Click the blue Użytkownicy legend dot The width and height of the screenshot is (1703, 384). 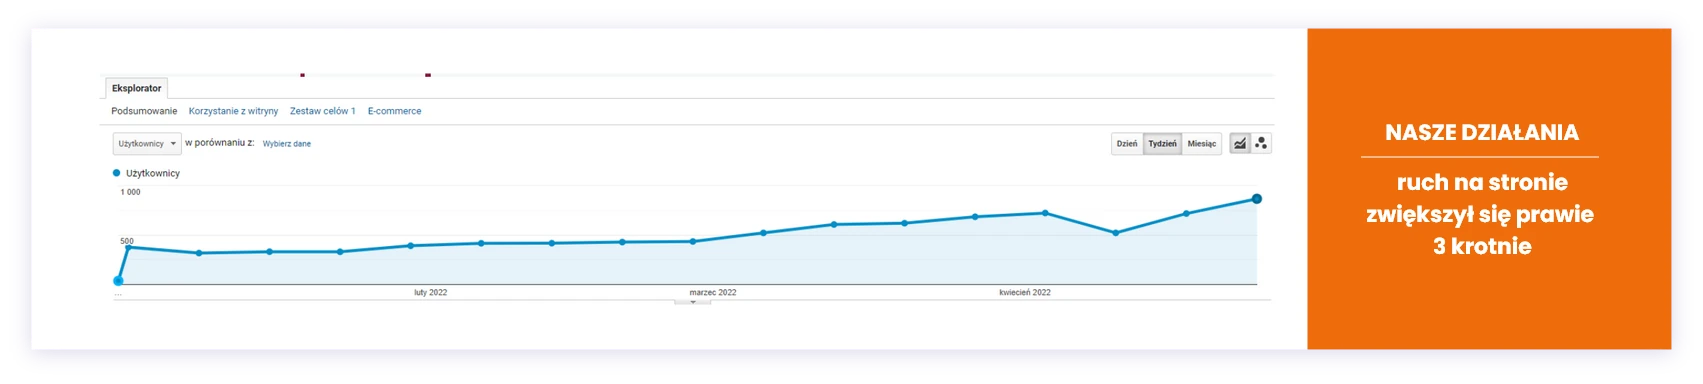117,173
